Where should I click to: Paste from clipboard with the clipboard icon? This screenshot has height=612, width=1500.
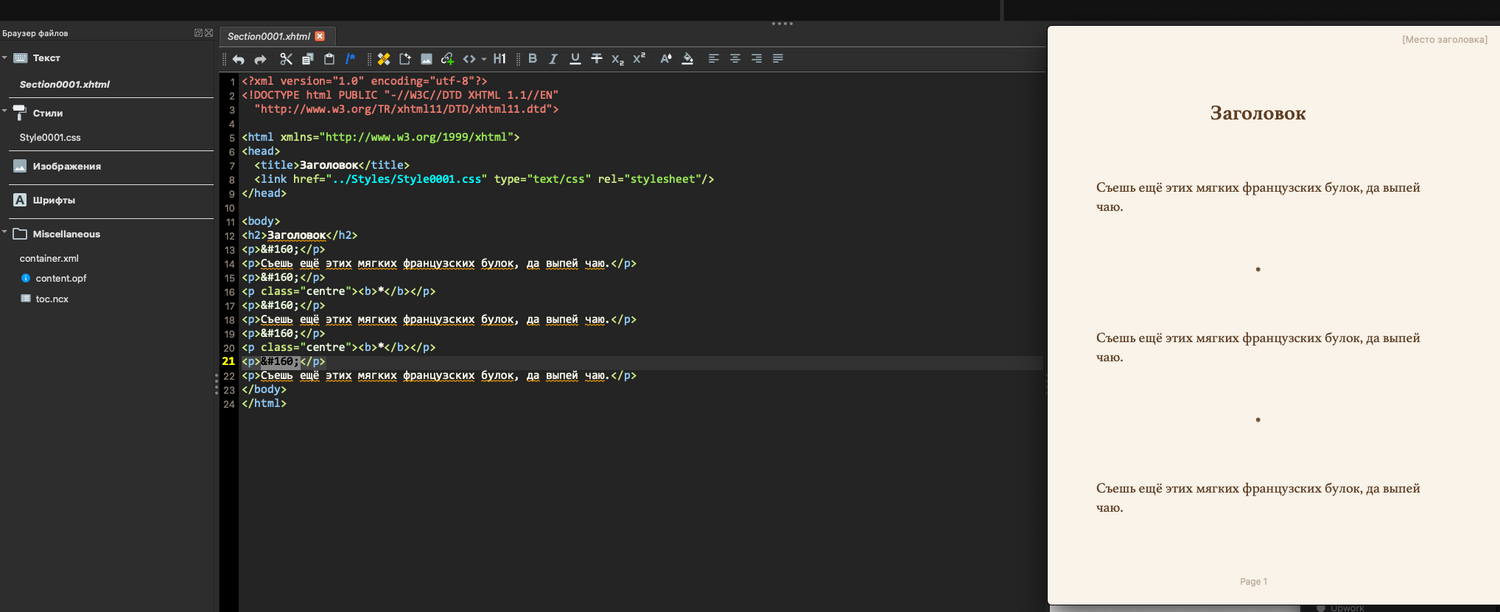329,59
